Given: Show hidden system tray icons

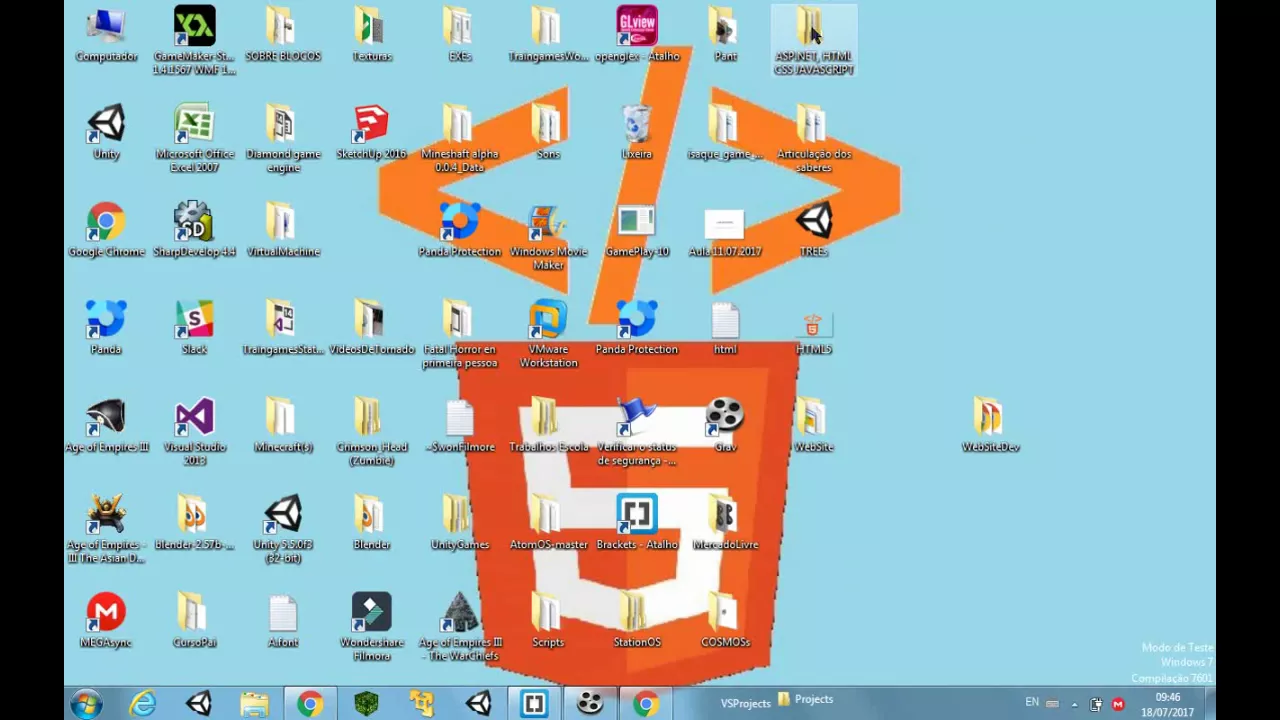Looking at the screenshot, I should coord(1075,704).
